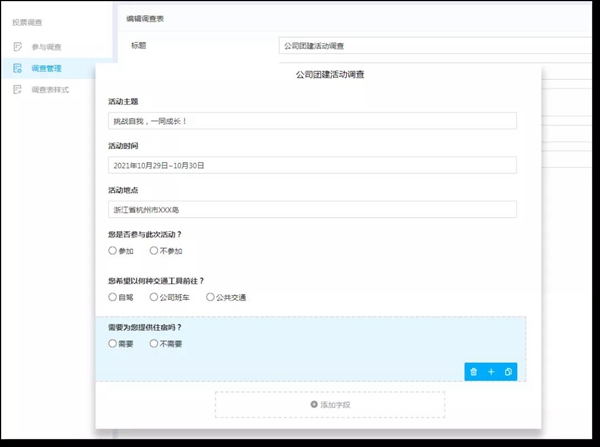Click the 活动主题 text field
Image resolution: width=600 pixels, height=447 pixels.
click(x=312, y=121)
